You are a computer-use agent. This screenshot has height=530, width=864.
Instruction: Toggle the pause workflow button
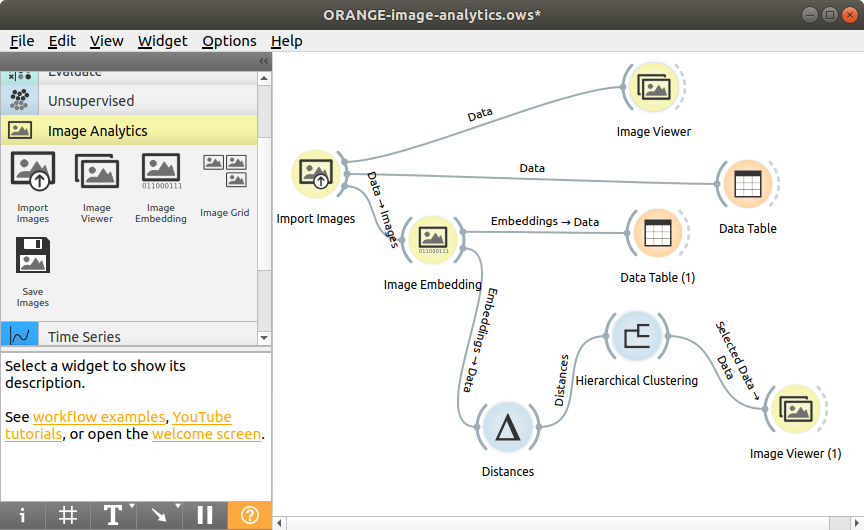tap(205, 515)
